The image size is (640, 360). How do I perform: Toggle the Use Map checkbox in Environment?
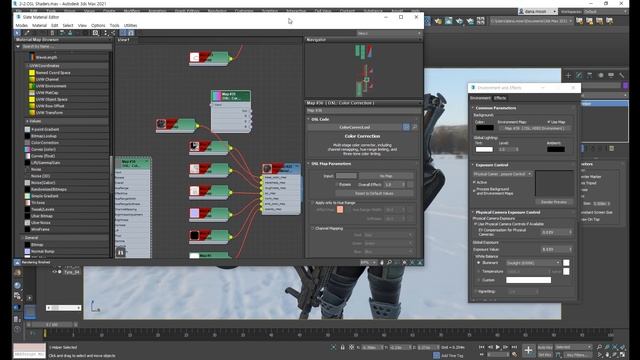[549, 122]
